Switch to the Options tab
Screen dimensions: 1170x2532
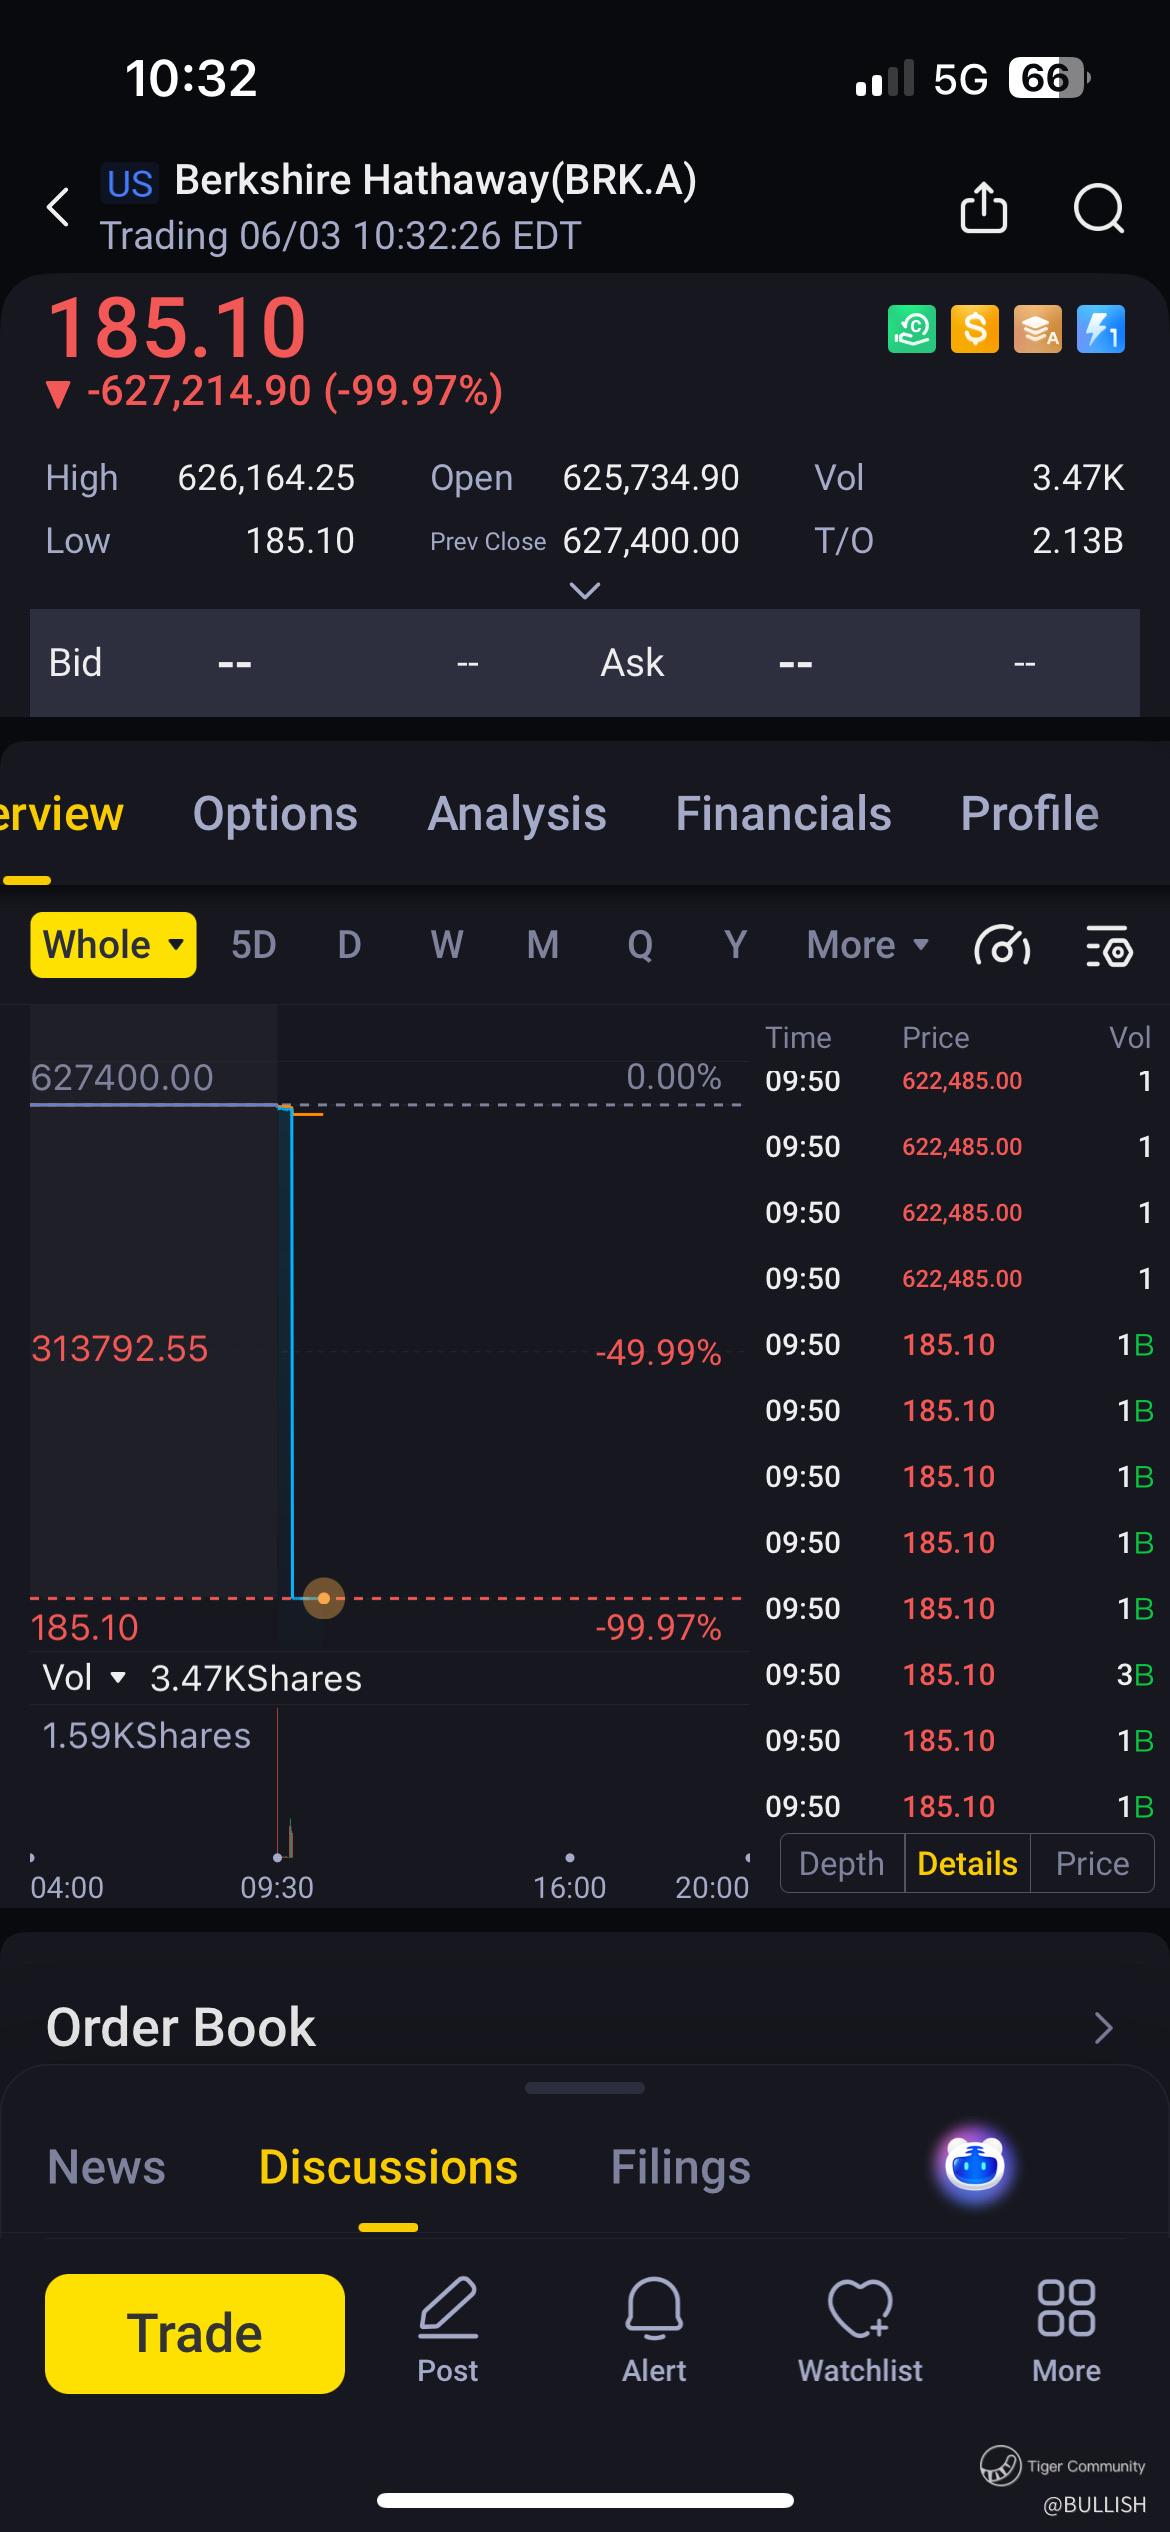click(275, 814)
